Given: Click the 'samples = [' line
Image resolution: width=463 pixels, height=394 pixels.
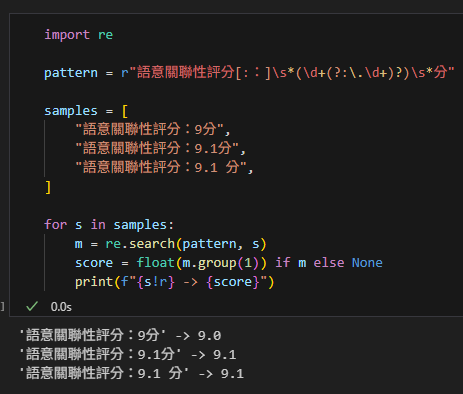Looking at the screenshot, I should point(86,111).
